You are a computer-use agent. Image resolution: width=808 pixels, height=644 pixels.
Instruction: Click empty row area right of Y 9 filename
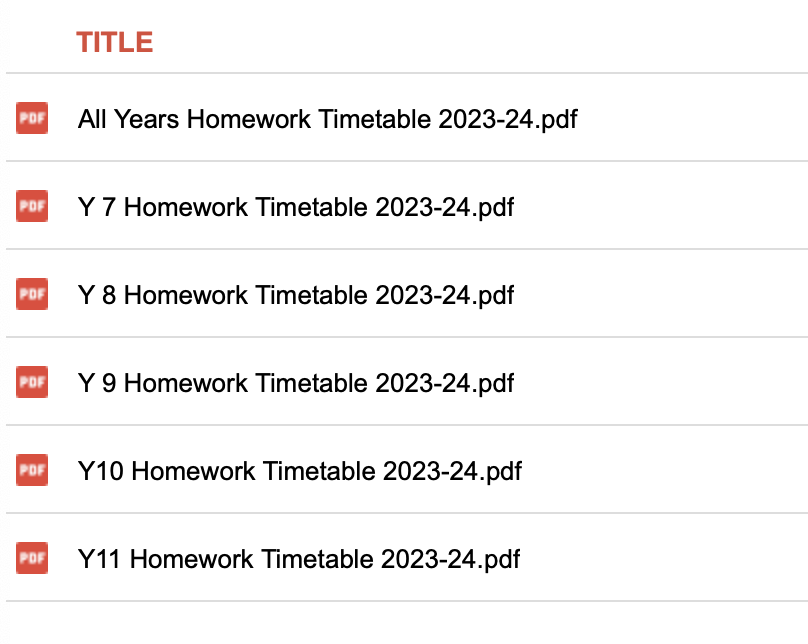[x=661, y=382]
